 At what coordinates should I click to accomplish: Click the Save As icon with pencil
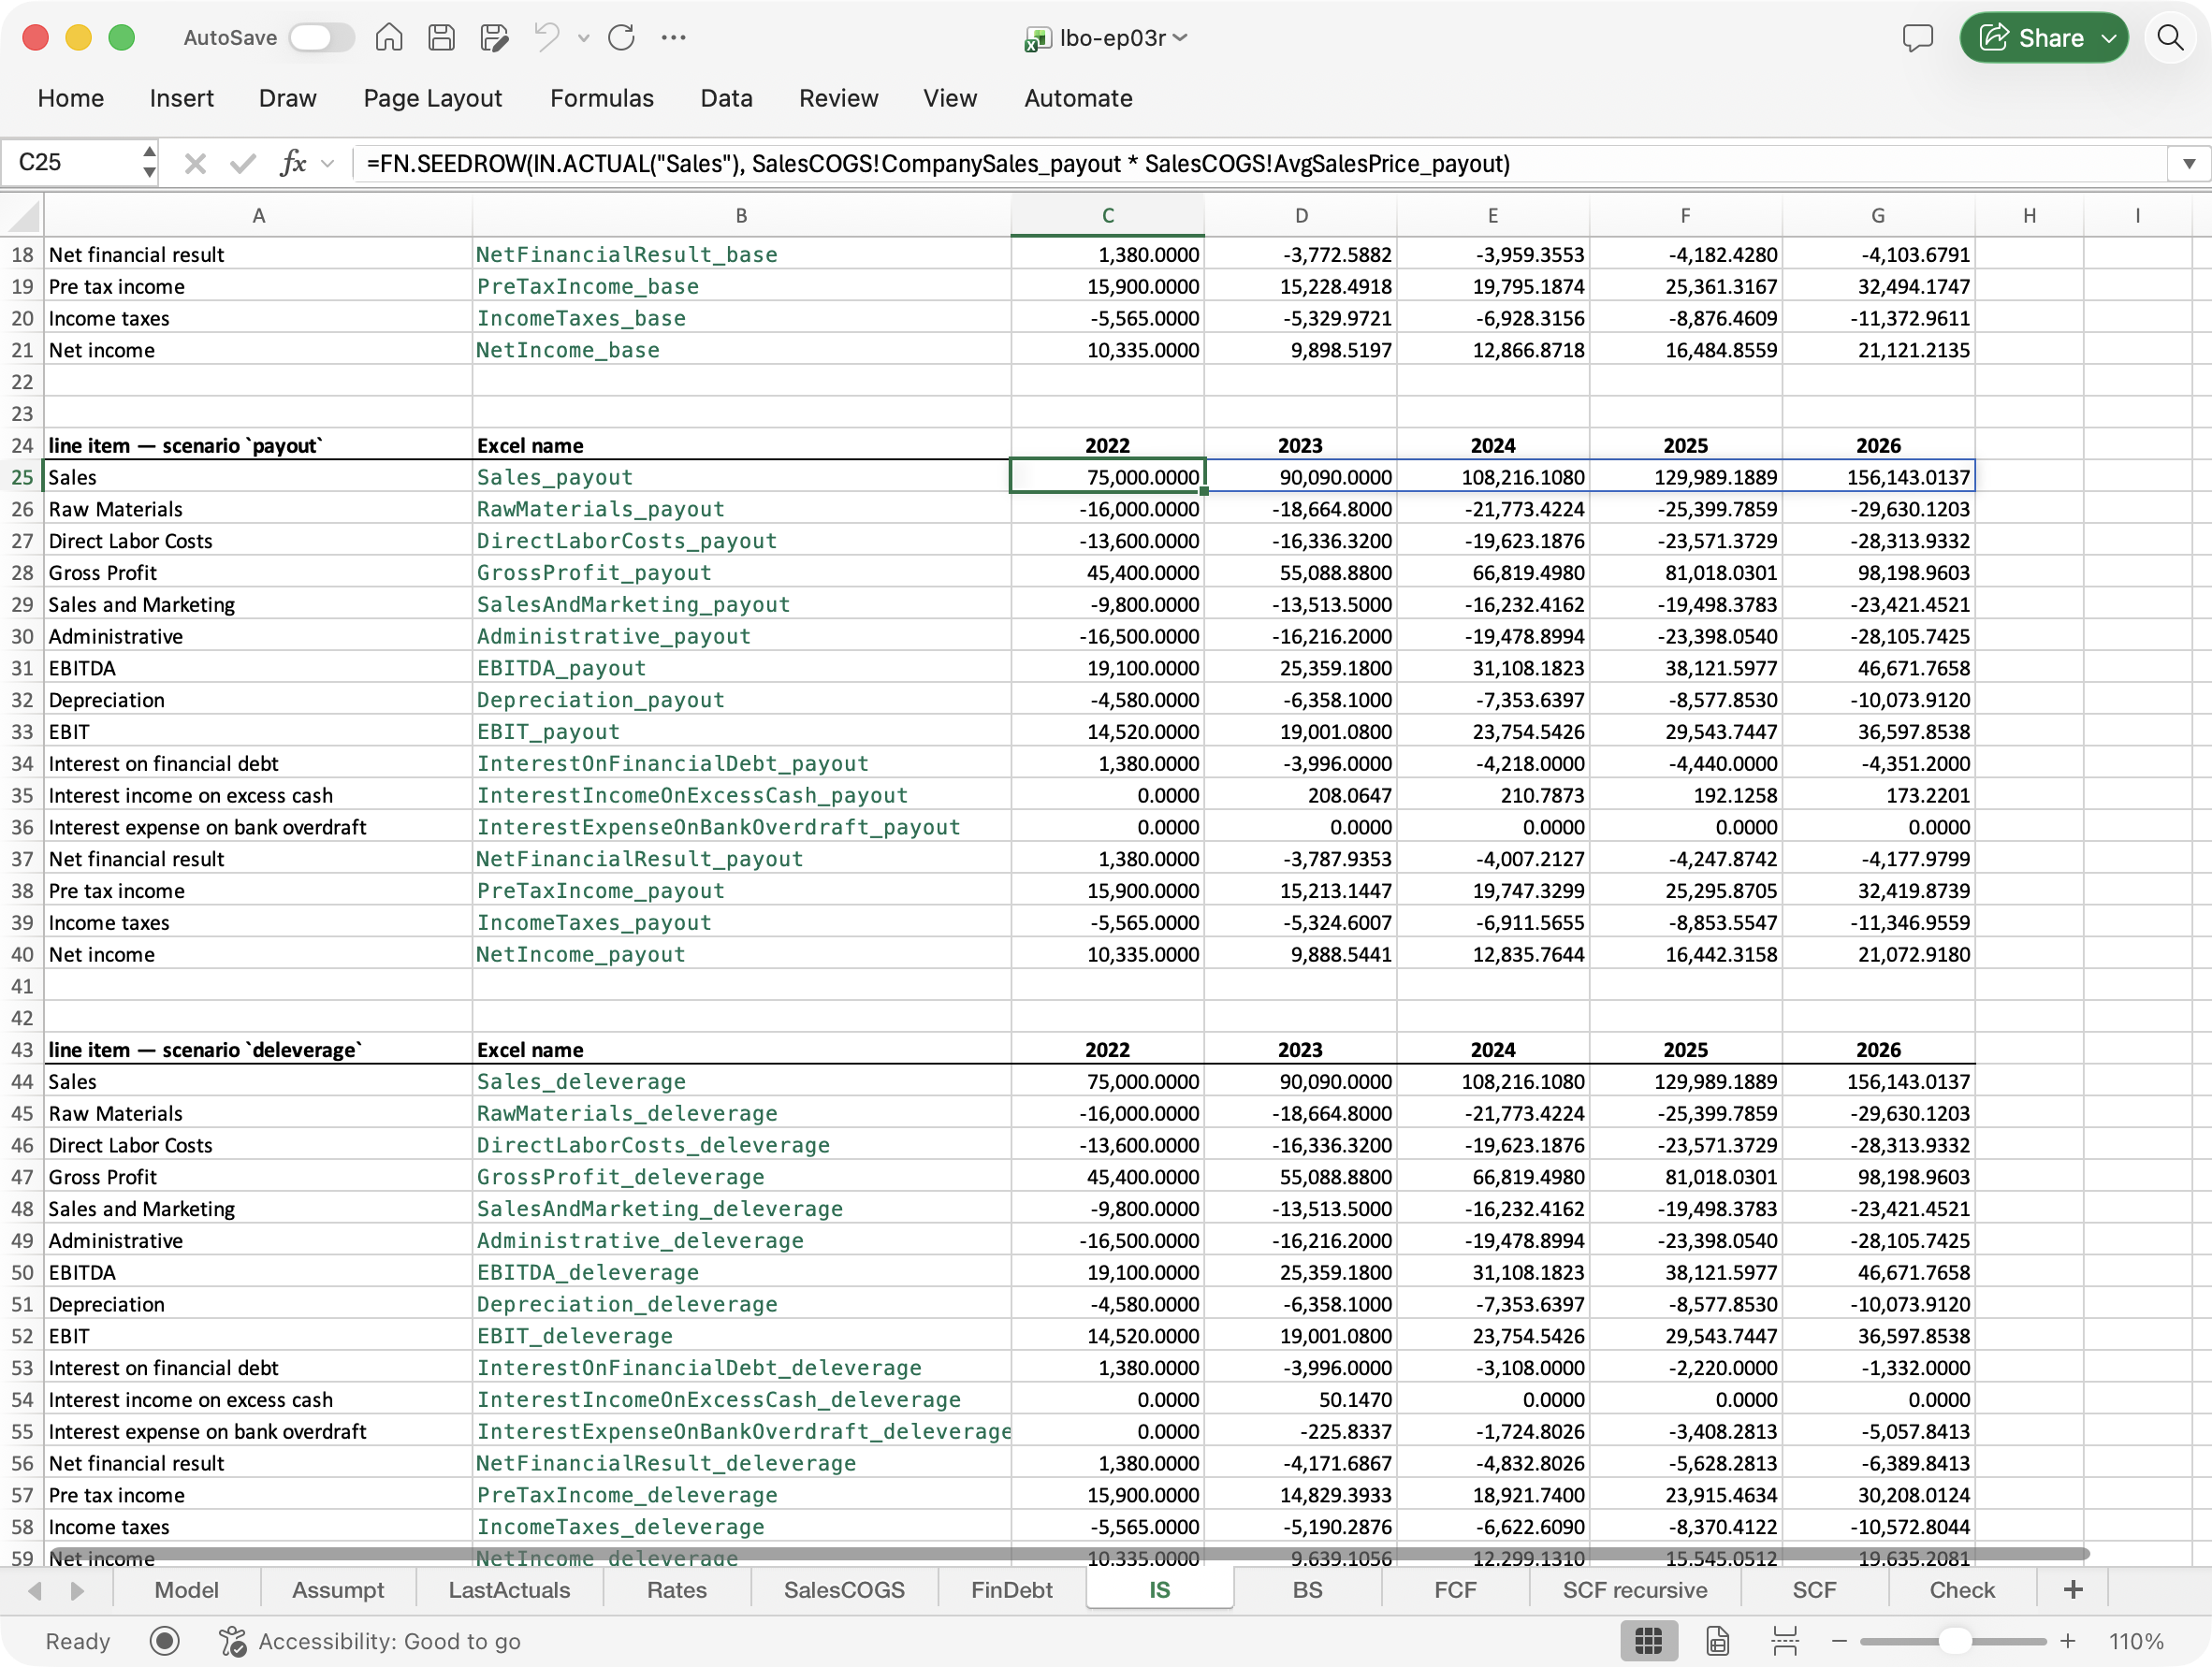coord(494,38)
